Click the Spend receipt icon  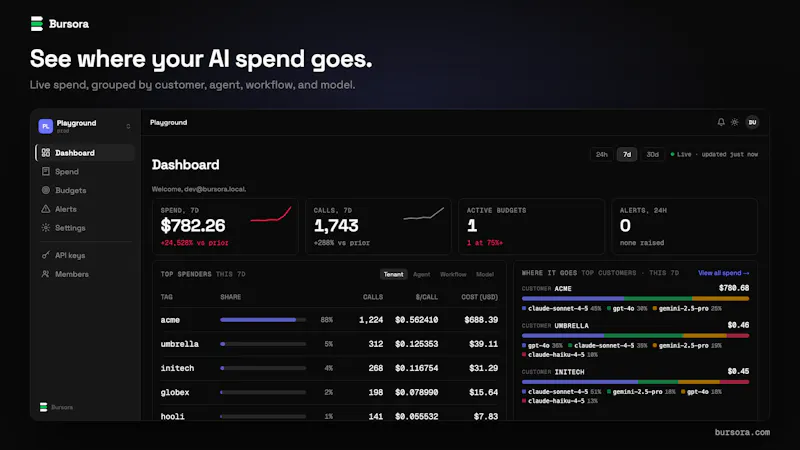[x=46, y=171]
